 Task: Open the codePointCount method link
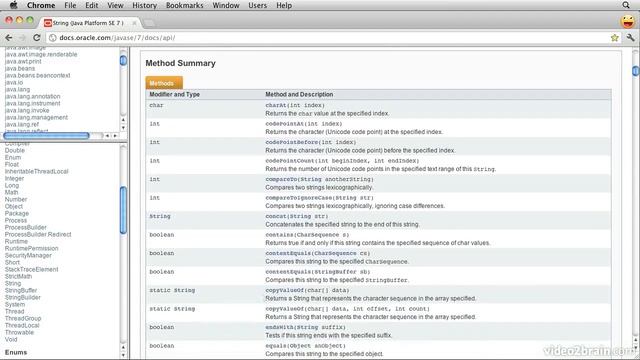tap(342, 161)
